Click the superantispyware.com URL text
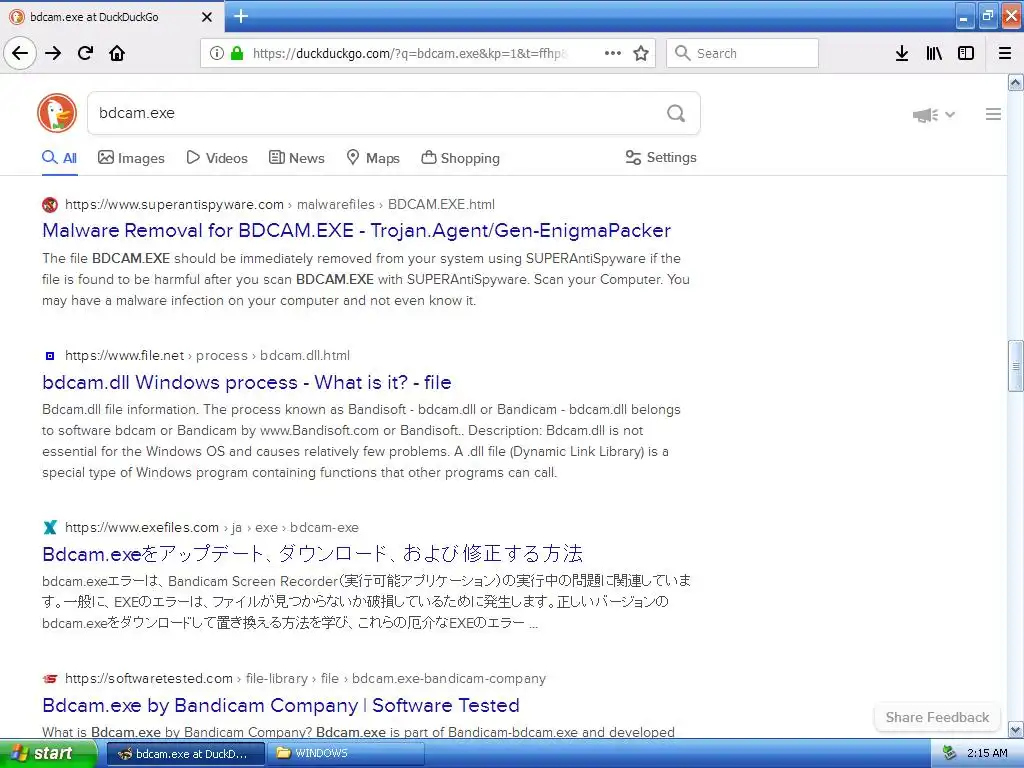Viewport: 1024px width, 768px height. pos(174,204)
